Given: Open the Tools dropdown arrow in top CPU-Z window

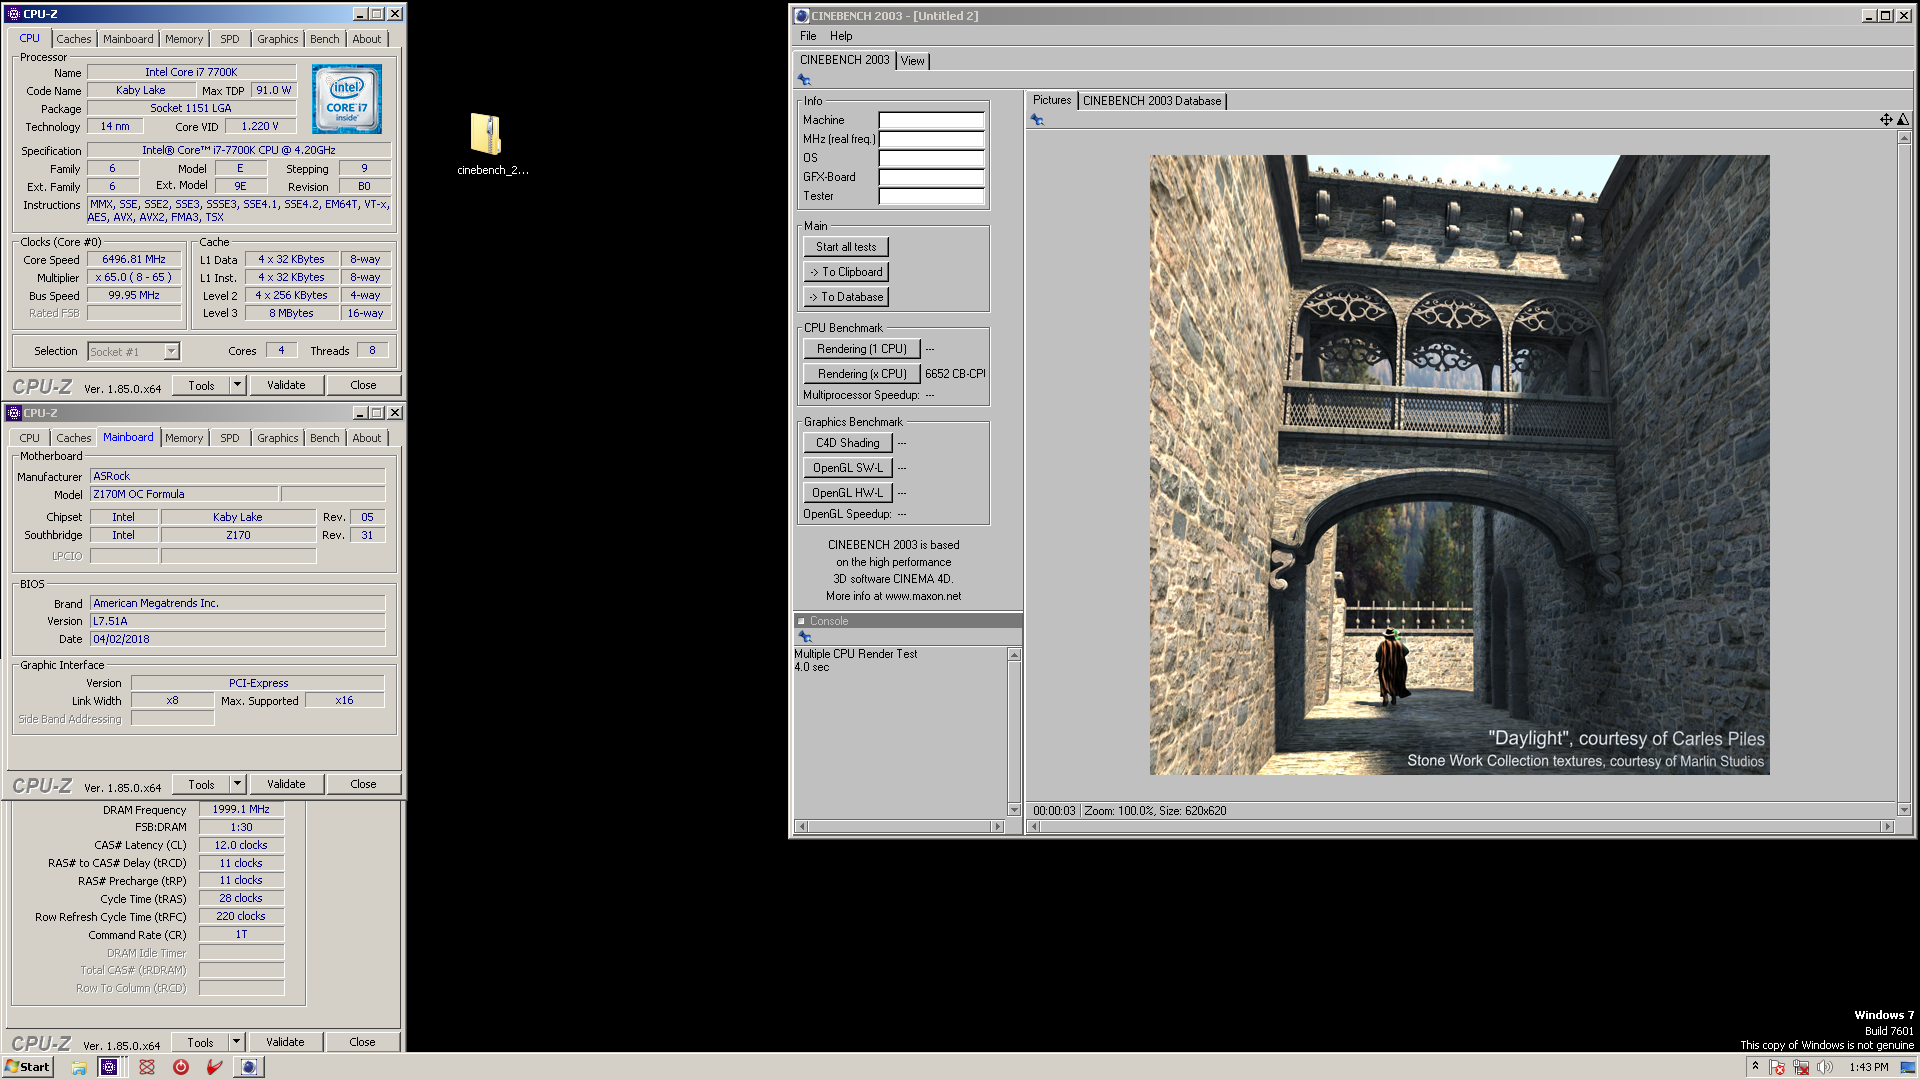Looking at the screenshot, I should 237,385.
